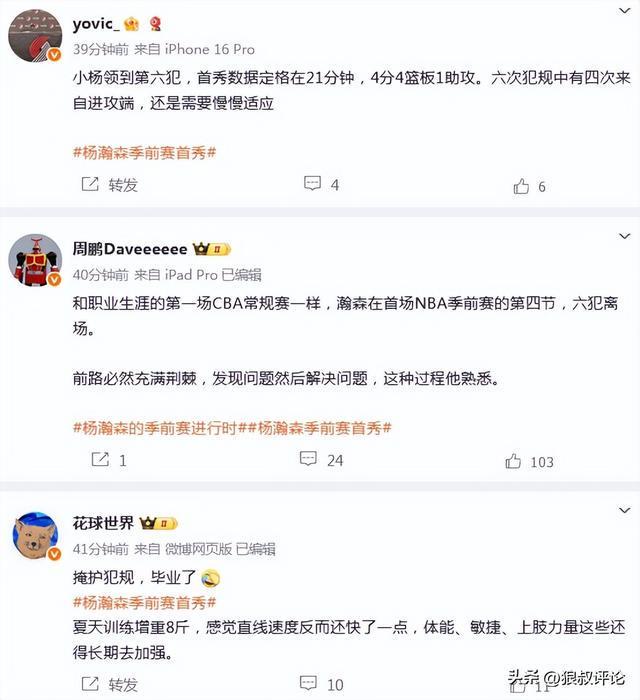Viewport: 640px width, 700px height.
Task: Open 周鹏Daveeeeee's robot avatar
Action: (35, 260)
